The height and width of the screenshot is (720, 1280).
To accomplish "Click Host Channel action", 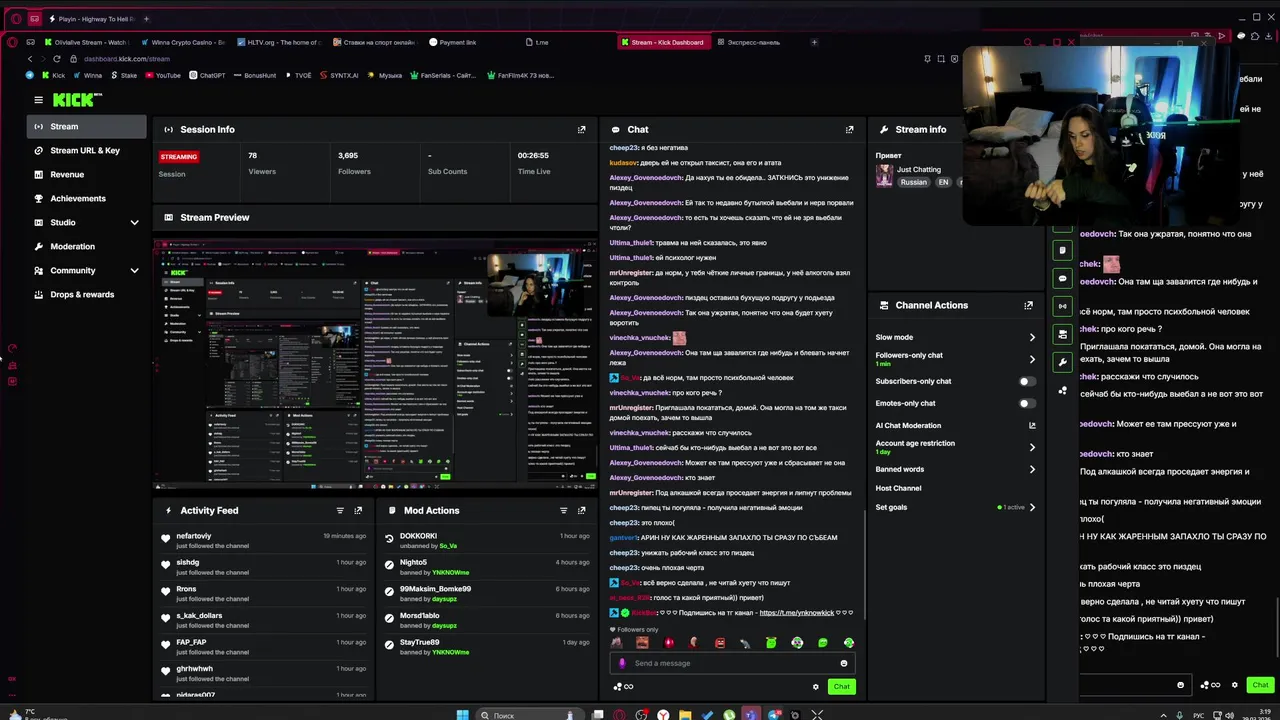I will click(898, 488).
